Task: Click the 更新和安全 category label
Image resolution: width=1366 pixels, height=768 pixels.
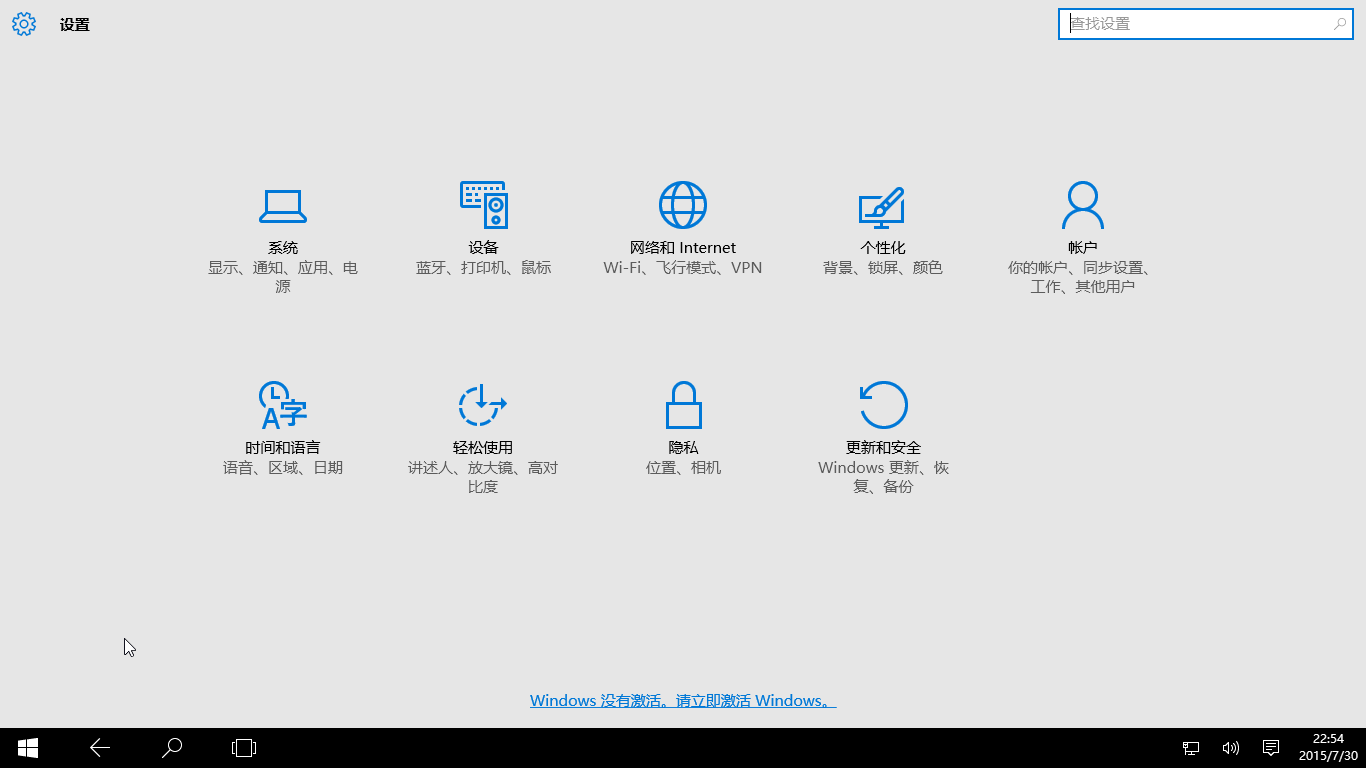Action: click(883, 448)
